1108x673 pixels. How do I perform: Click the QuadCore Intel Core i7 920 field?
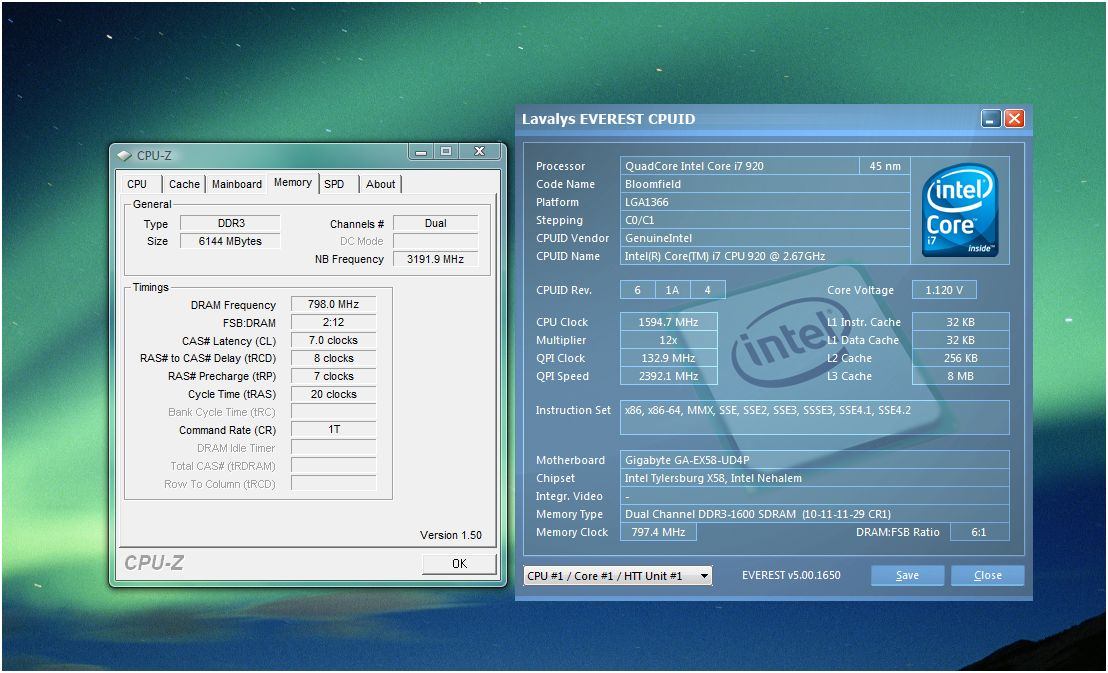coord(739,166)
